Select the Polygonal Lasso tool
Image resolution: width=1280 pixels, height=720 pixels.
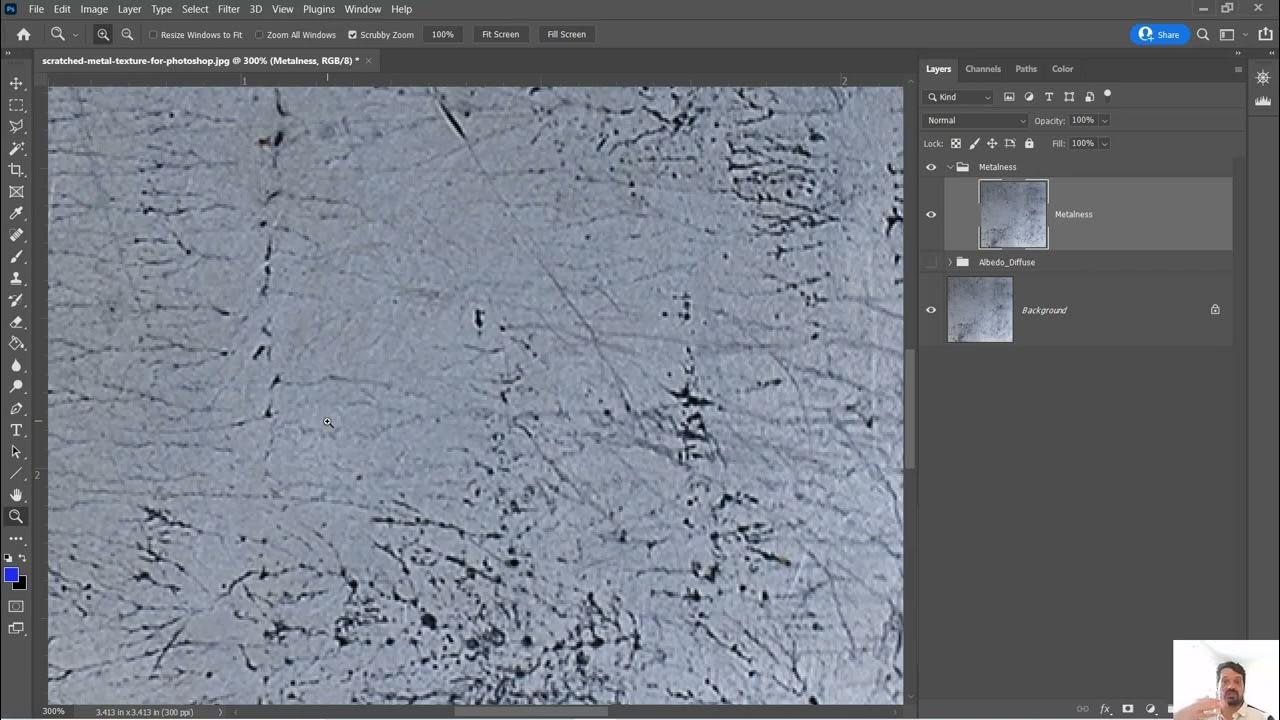(x=16, y=127)
